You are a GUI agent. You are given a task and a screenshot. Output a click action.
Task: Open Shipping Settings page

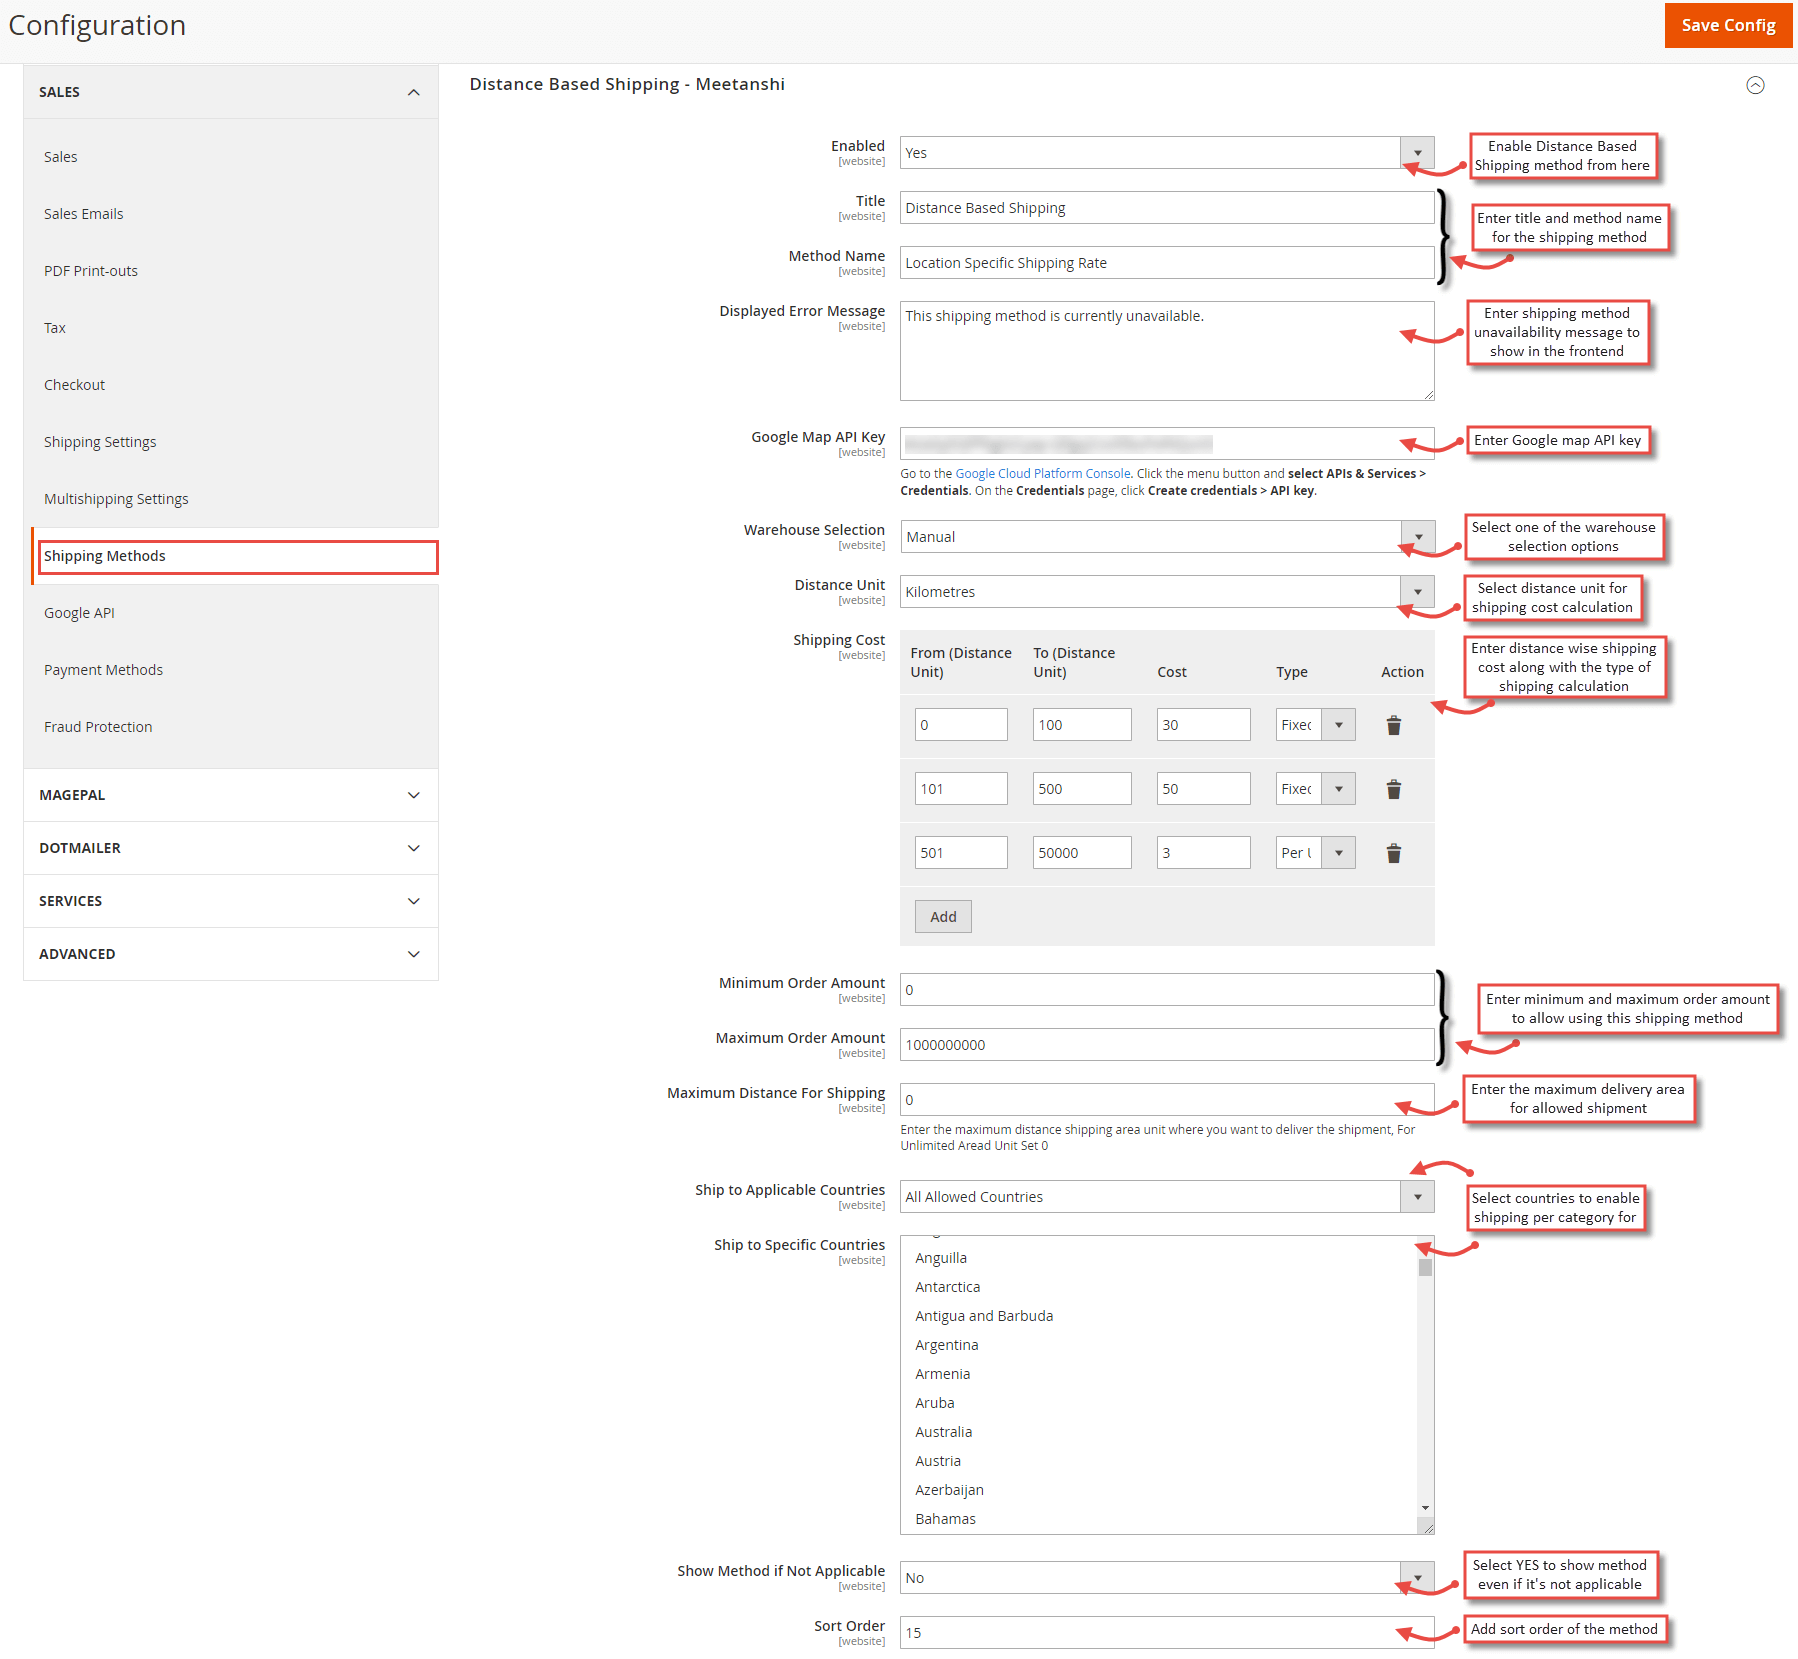(x=100, y=442)
